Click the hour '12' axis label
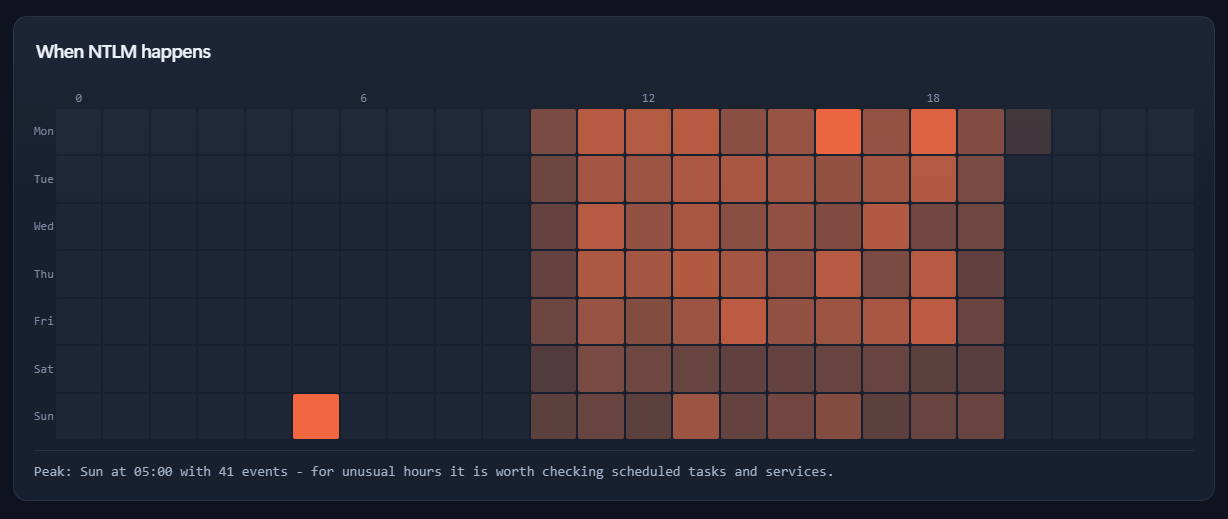Viewport: 1228px width, 519px height. pyautogui.click(x=649, y=98)
